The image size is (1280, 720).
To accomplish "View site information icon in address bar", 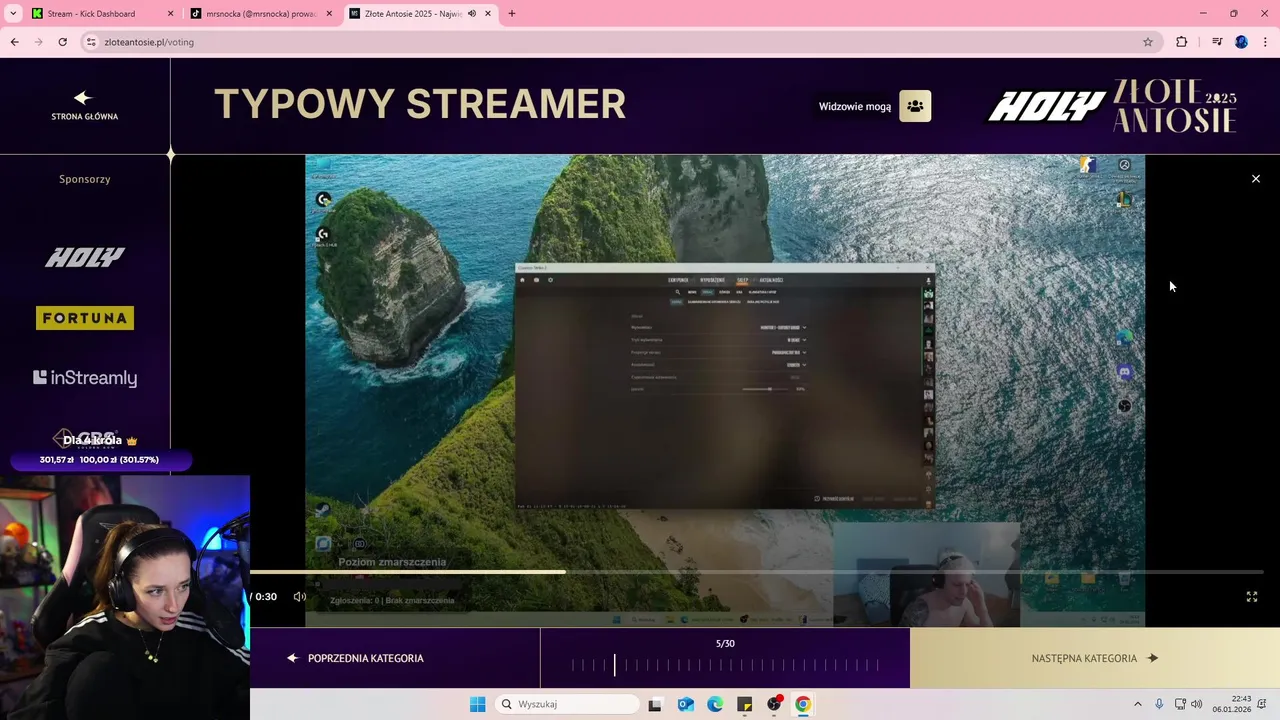I will (91, 42).
